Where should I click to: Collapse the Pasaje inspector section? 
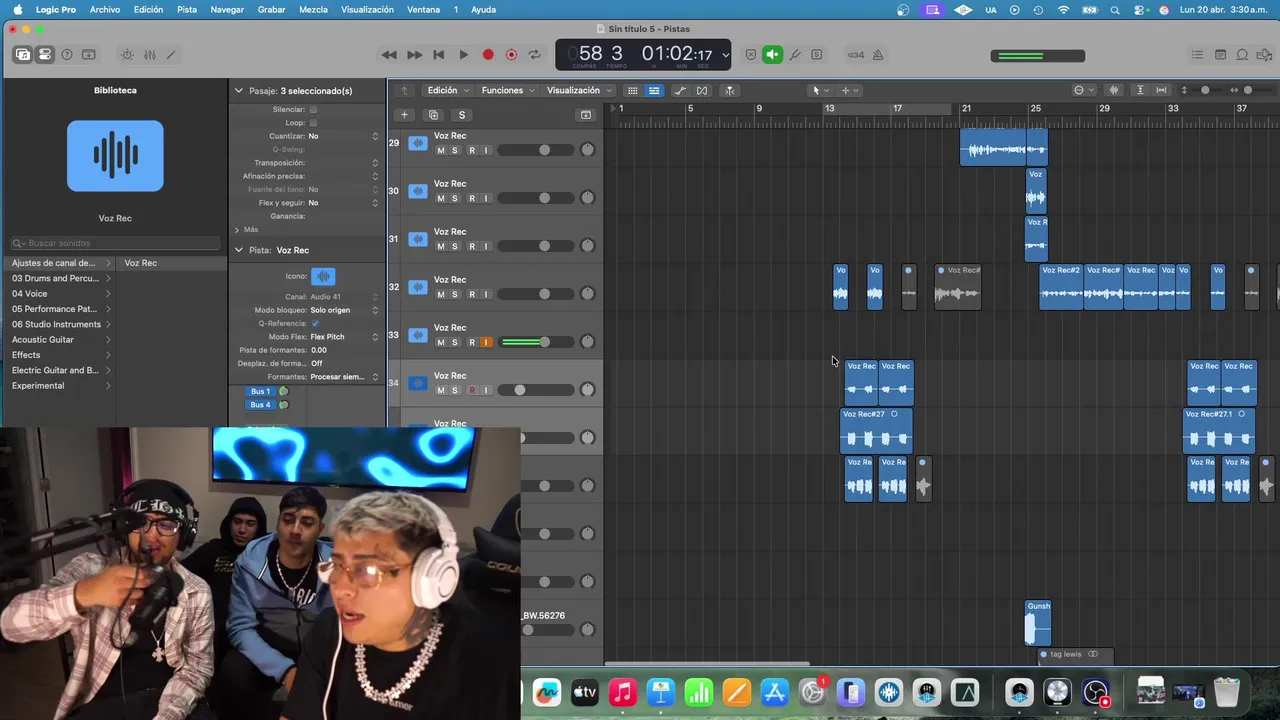pyautogui.click(x=238, y=90)
